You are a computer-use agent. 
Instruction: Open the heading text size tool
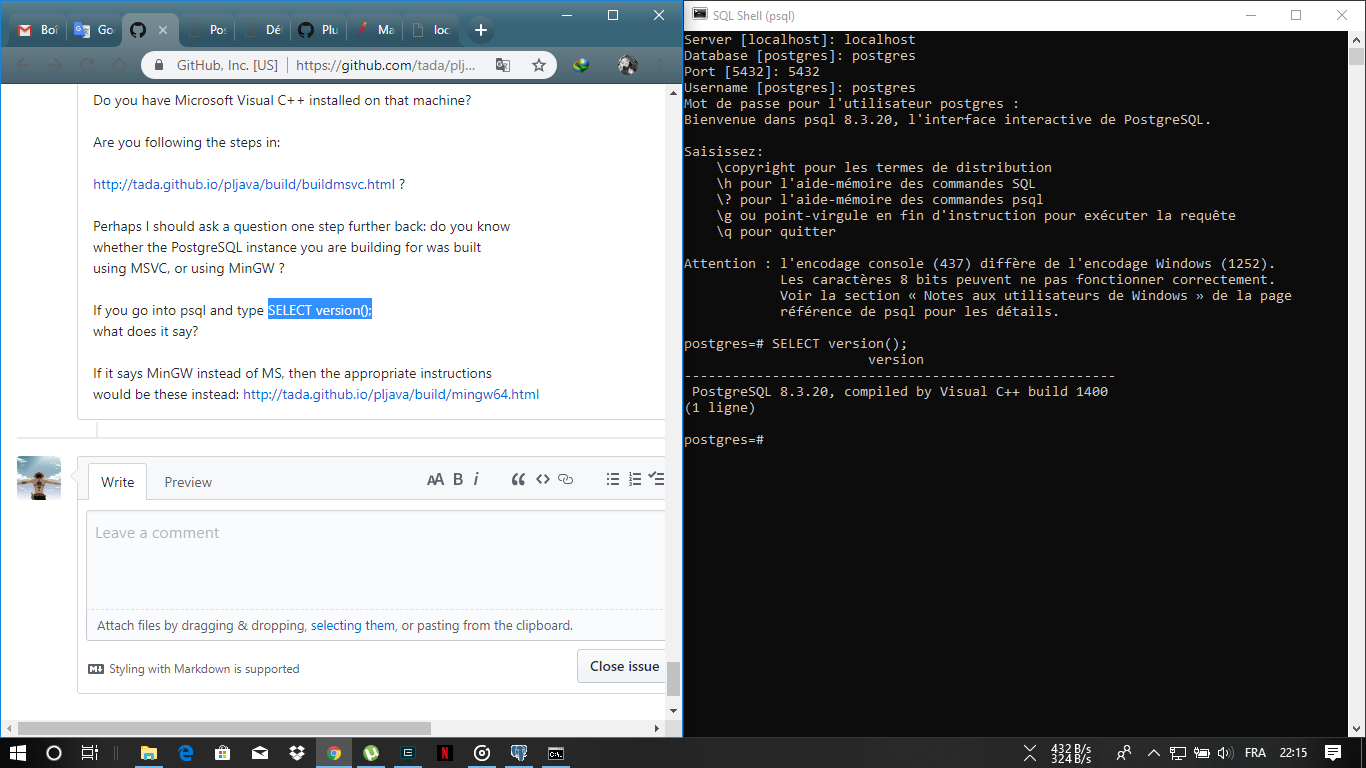pos(436,479)
